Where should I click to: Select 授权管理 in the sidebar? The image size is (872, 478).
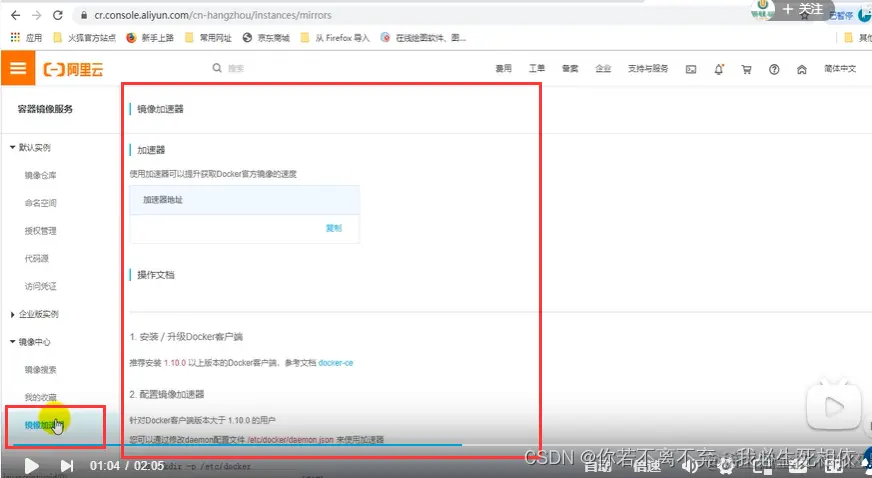click(x=40, y=231)
